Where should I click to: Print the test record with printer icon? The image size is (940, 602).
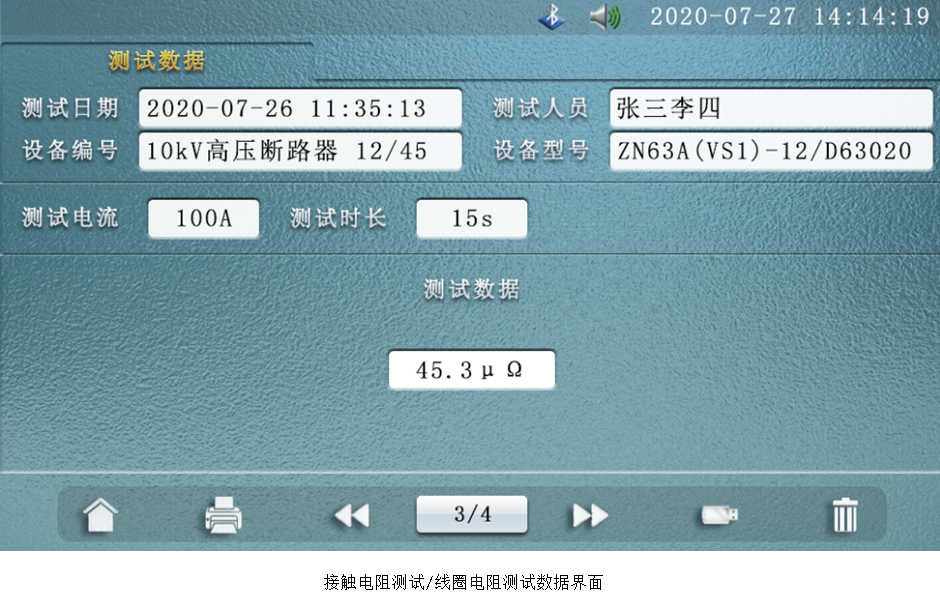223,516
